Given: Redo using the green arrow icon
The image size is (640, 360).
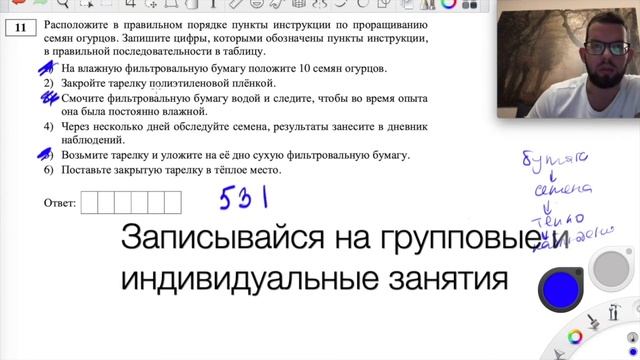Looking at the screenshot, I should click(41, 3).
